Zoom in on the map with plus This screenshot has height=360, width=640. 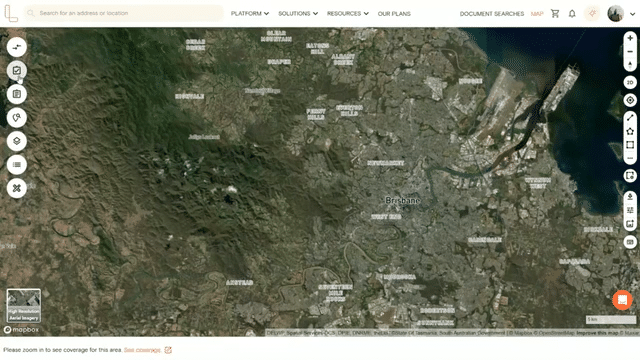coord(630,38)
